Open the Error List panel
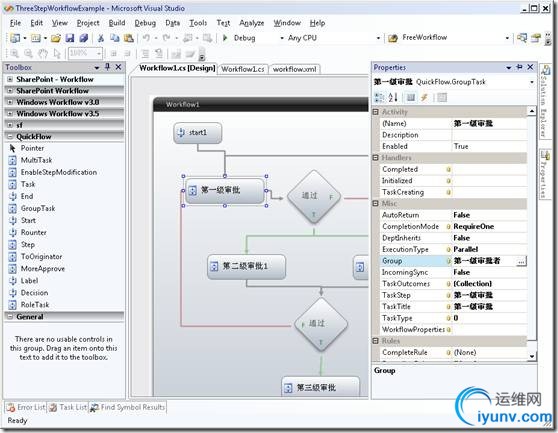The height and width of the screenshot is (433, 558). pos(26,407)
